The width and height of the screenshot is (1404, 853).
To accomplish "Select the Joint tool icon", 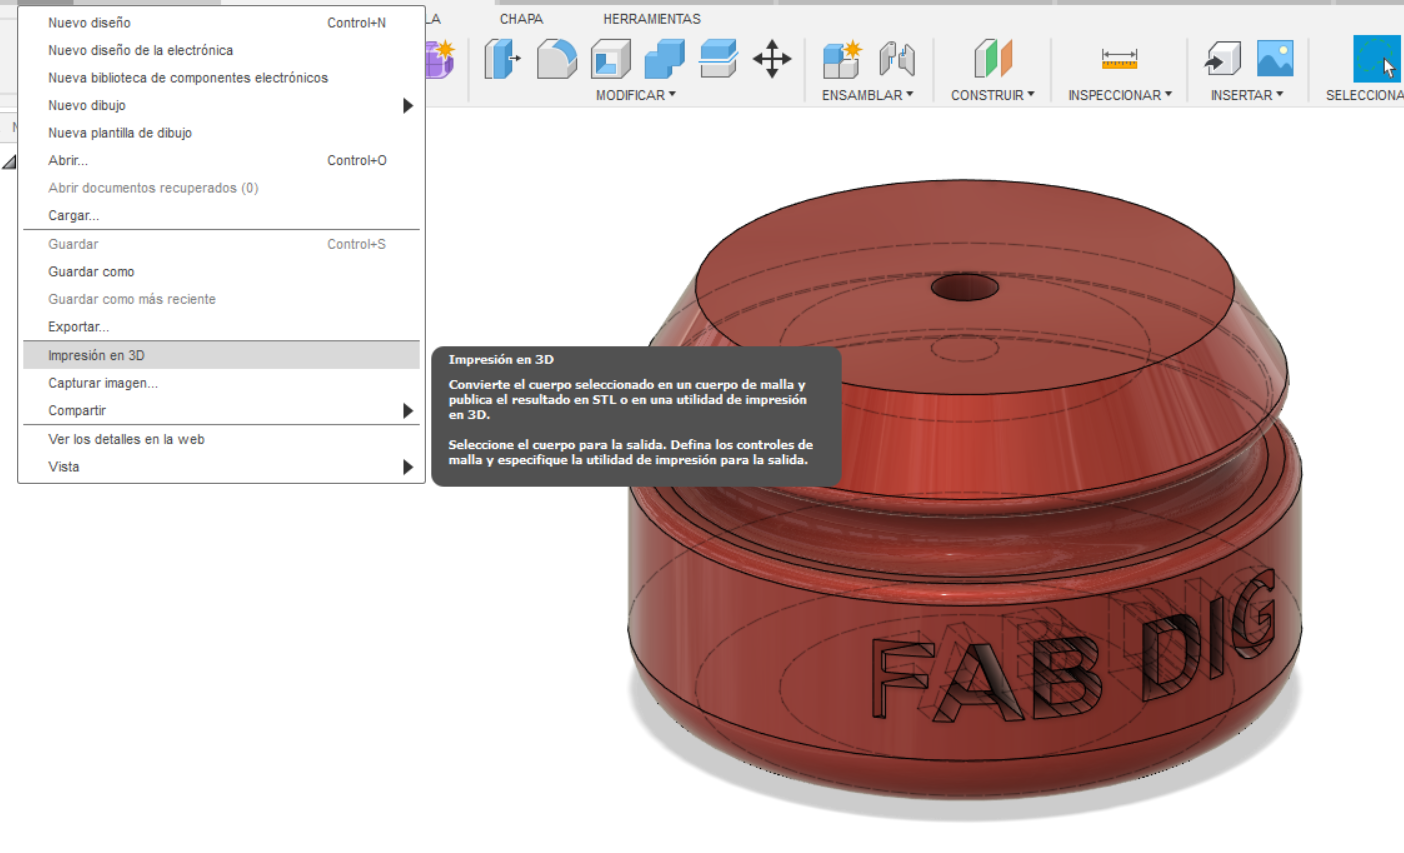I will [897, 59].
